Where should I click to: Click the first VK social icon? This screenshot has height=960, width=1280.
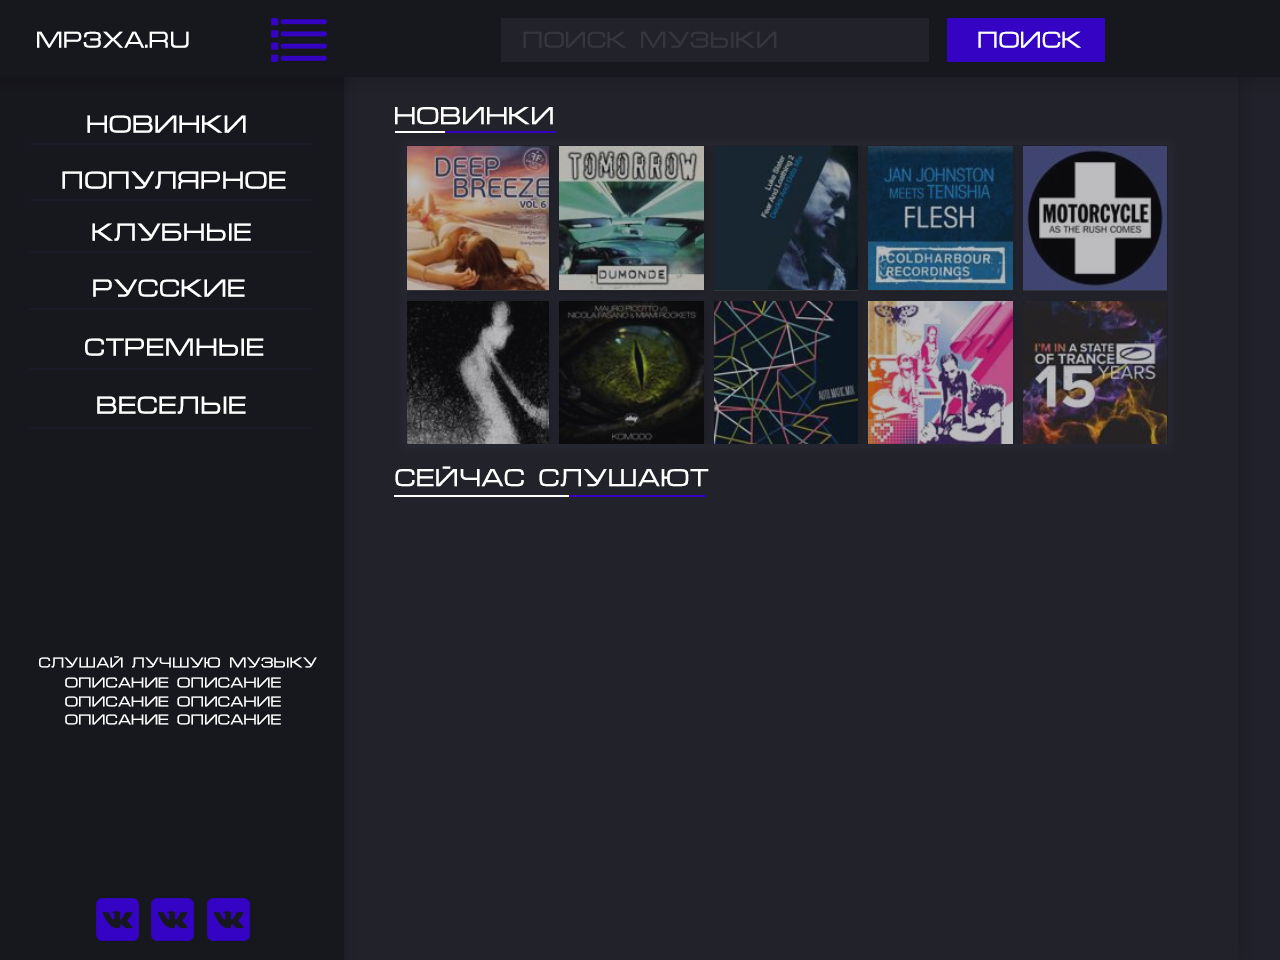tap(117, 919)
